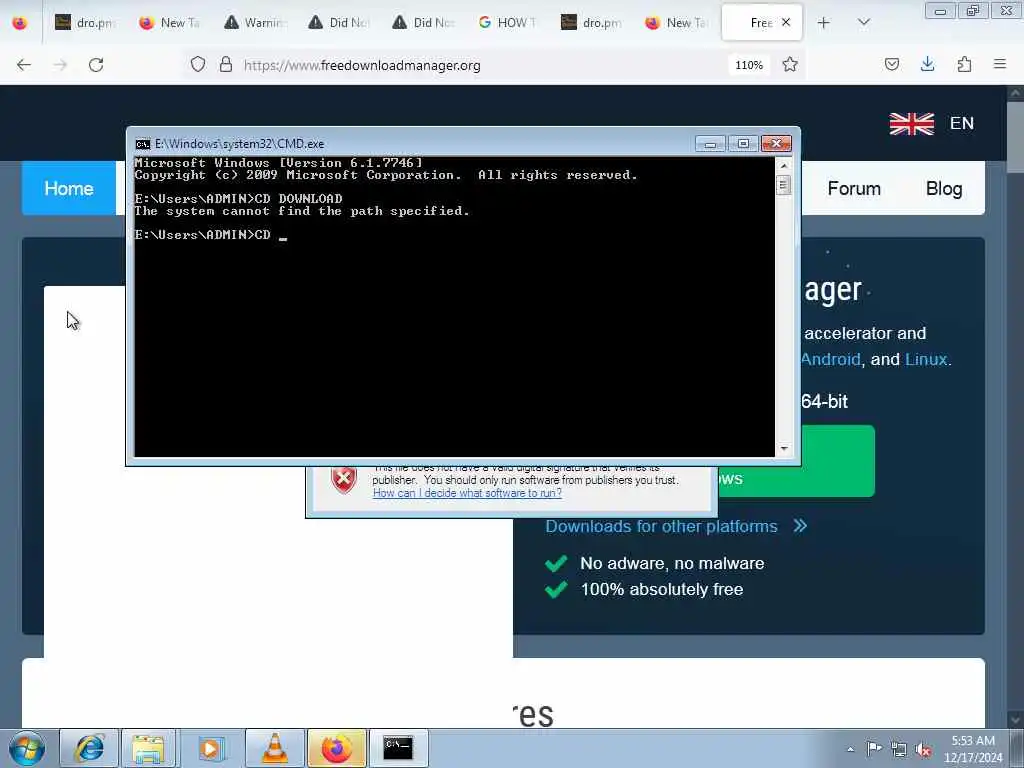Open the Save to Pocket icon
Viewport: 1024px width, 768px height.
click(892, 64)
